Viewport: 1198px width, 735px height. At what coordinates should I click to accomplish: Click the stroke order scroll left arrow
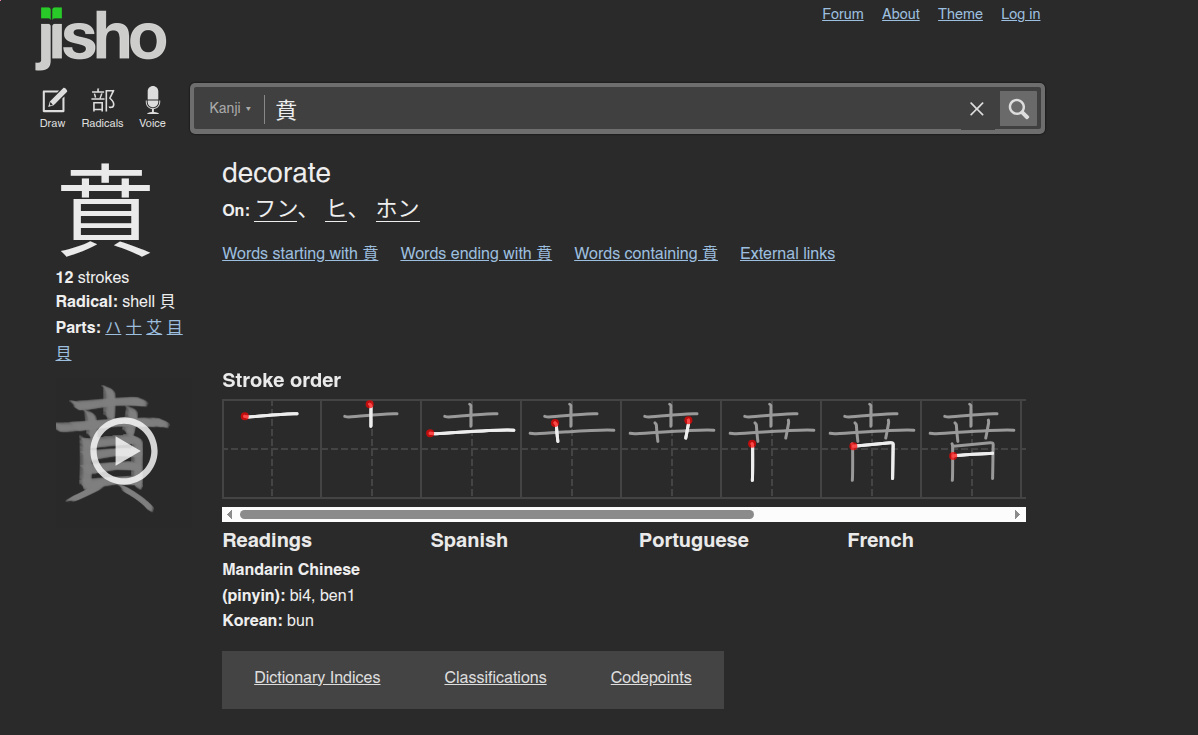pos(229,515)
